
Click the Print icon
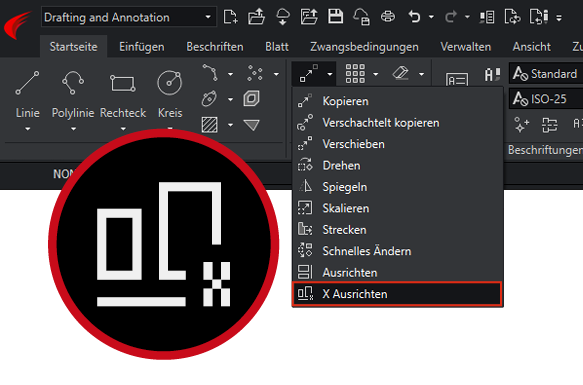(388, 17)
